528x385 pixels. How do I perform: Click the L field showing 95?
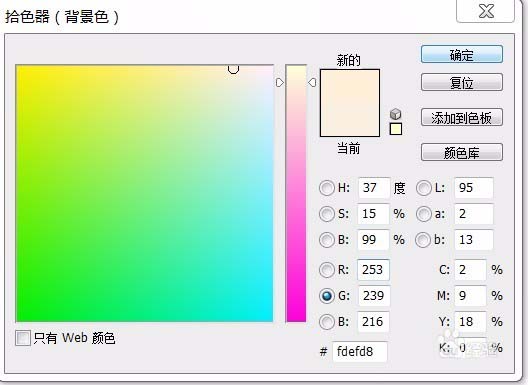coord(474,188)
